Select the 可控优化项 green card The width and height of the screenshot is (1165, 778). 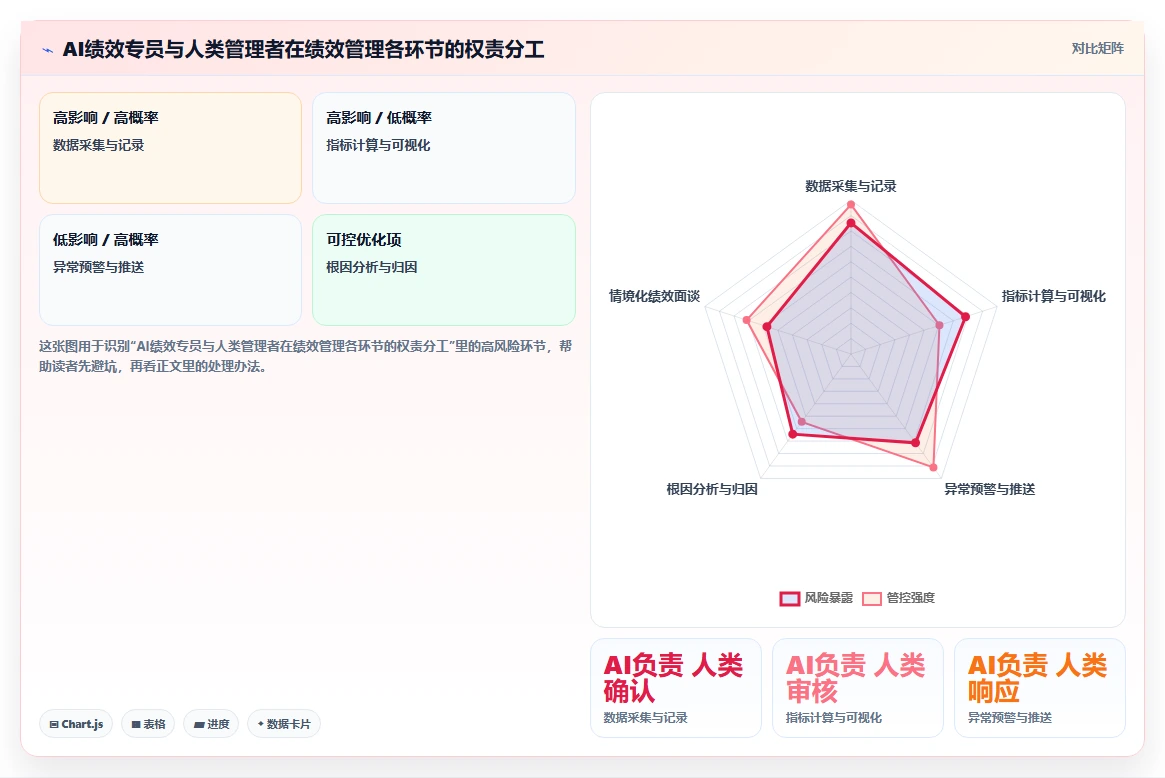444,270
